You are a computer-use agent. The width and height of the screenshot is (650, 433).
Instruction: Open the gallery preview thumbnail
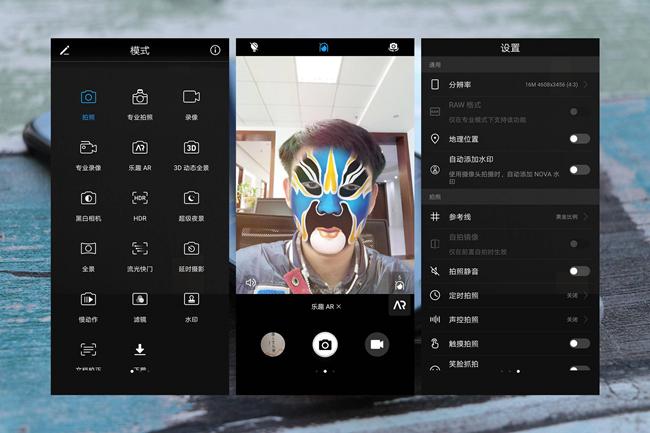(273, 344)
